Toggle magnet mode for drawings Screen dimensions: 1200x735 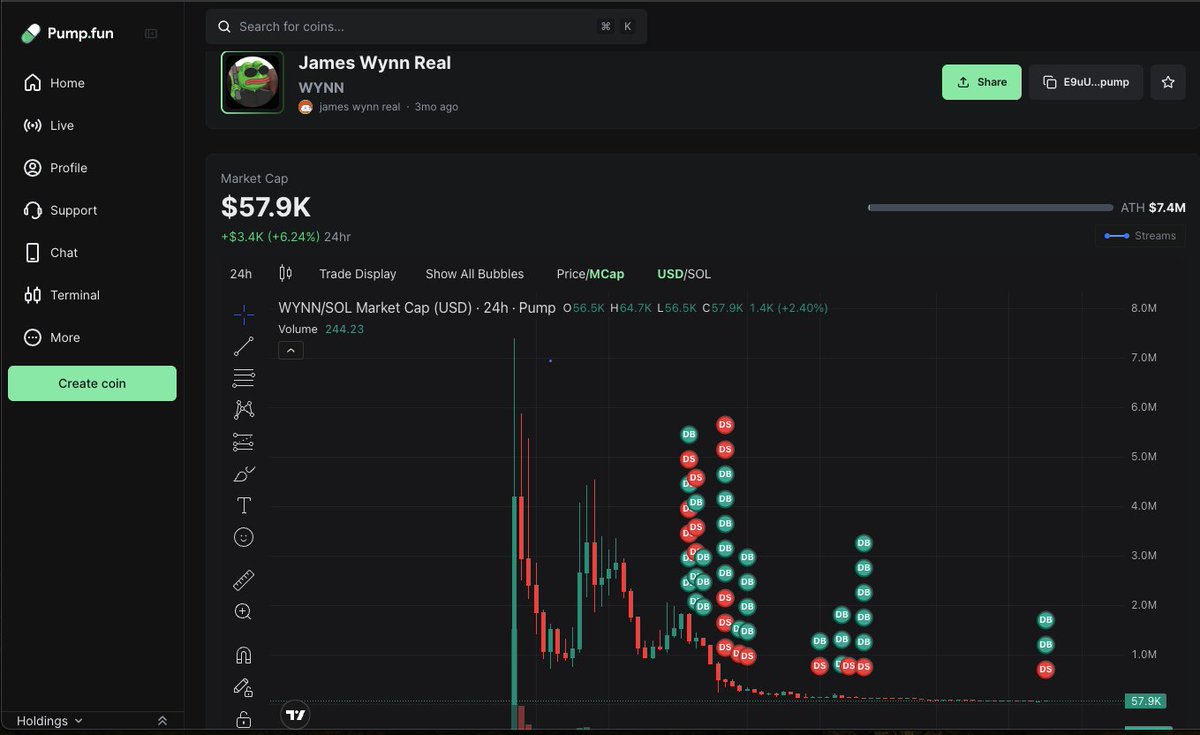click(243, 655)
